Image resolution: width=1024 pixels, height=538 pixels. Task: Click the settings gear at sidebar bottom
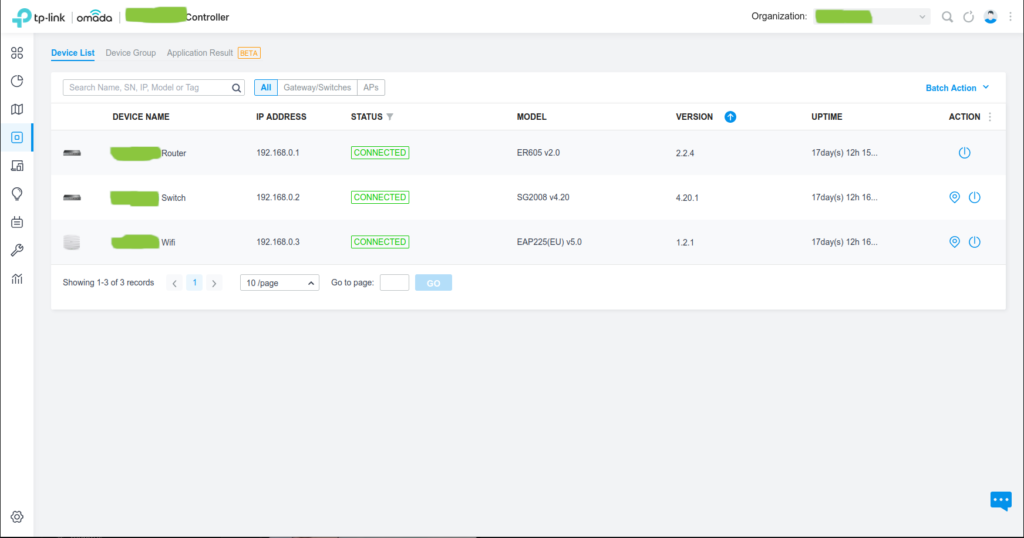(17, 517)
